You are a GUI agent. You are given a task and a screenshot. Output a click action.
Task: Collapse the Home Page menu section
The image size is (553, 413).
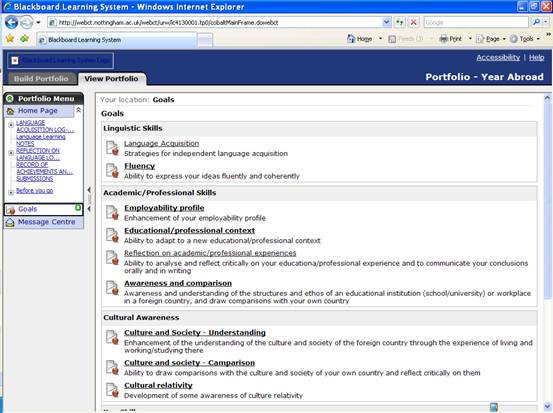pos(79,110)
